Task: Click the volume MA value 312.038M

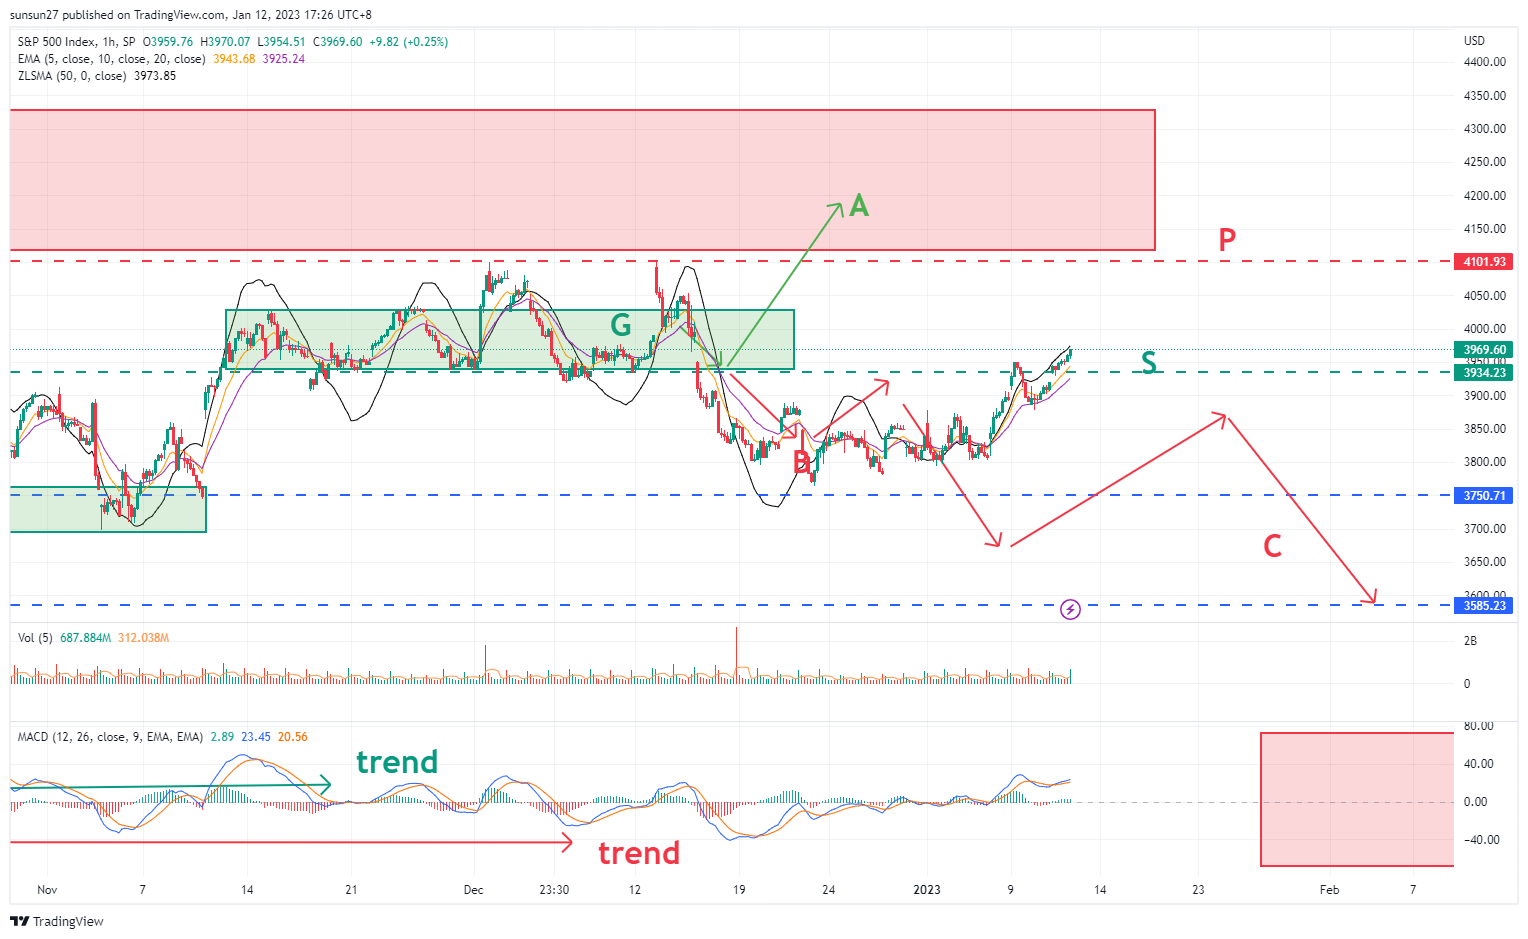Action: [x=143, y=638]
